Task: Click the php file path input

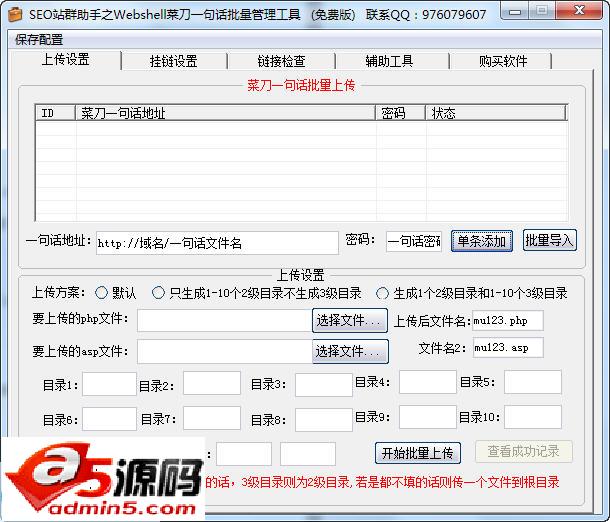Action: click(x=224, y=321)
